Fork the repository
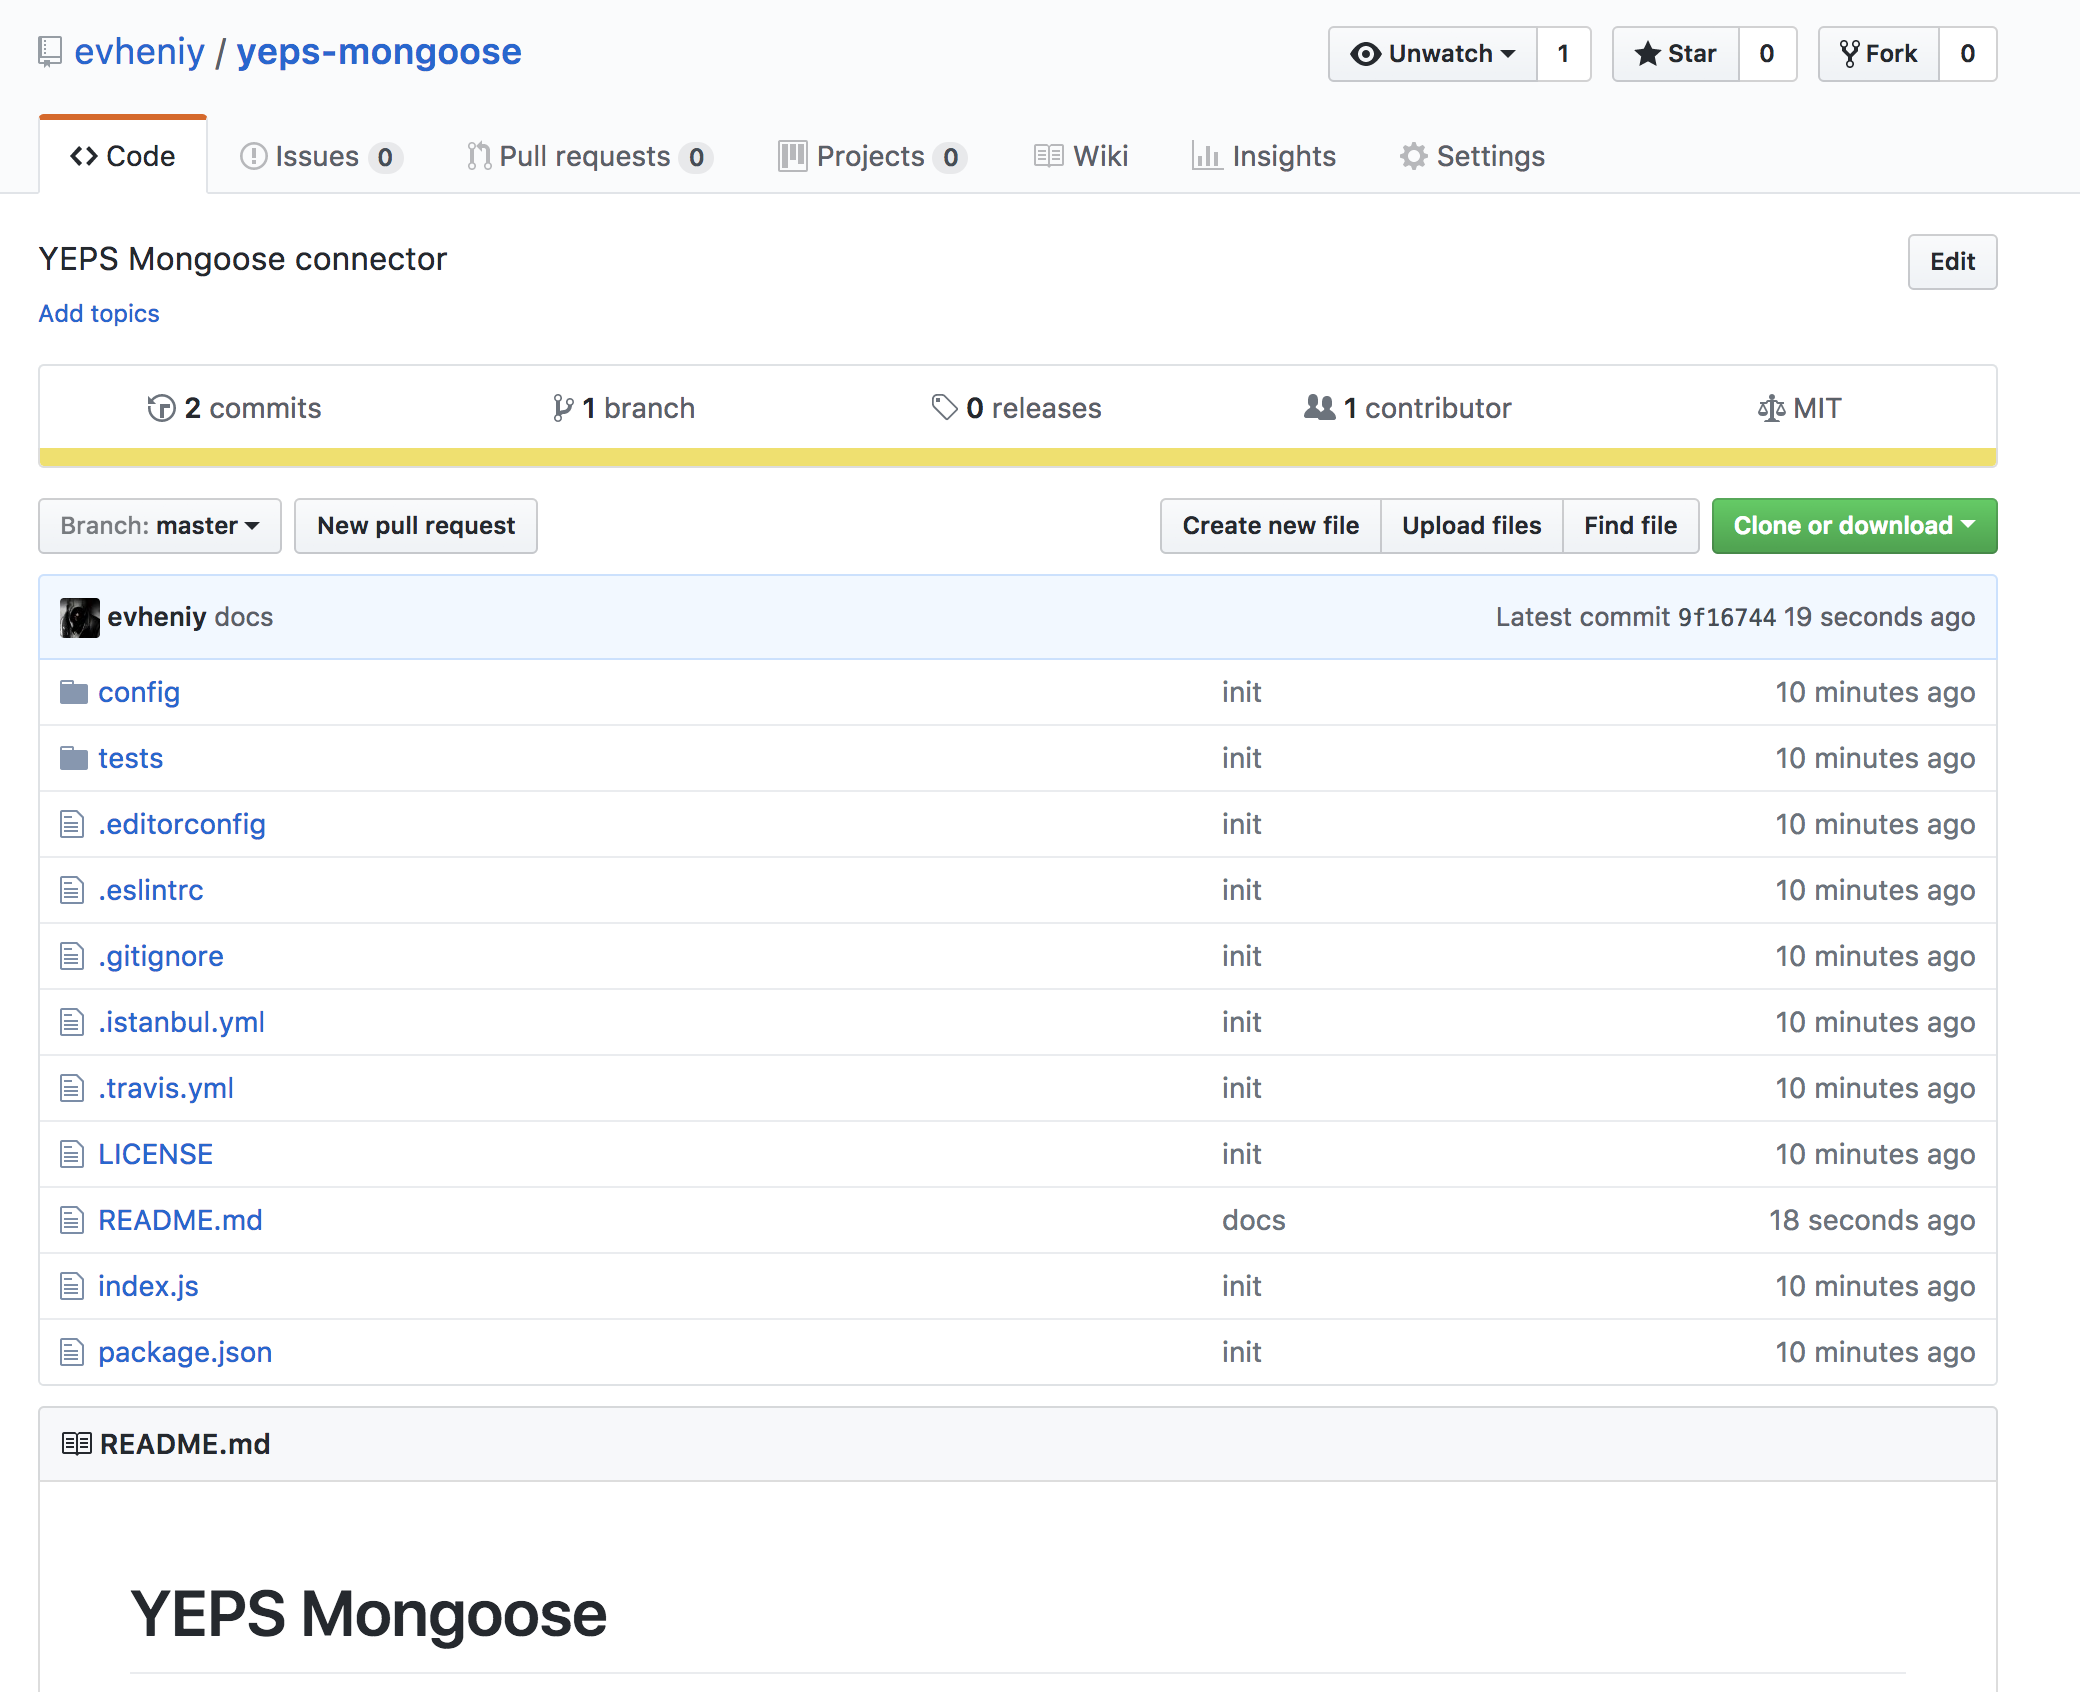 (1879, 54)
